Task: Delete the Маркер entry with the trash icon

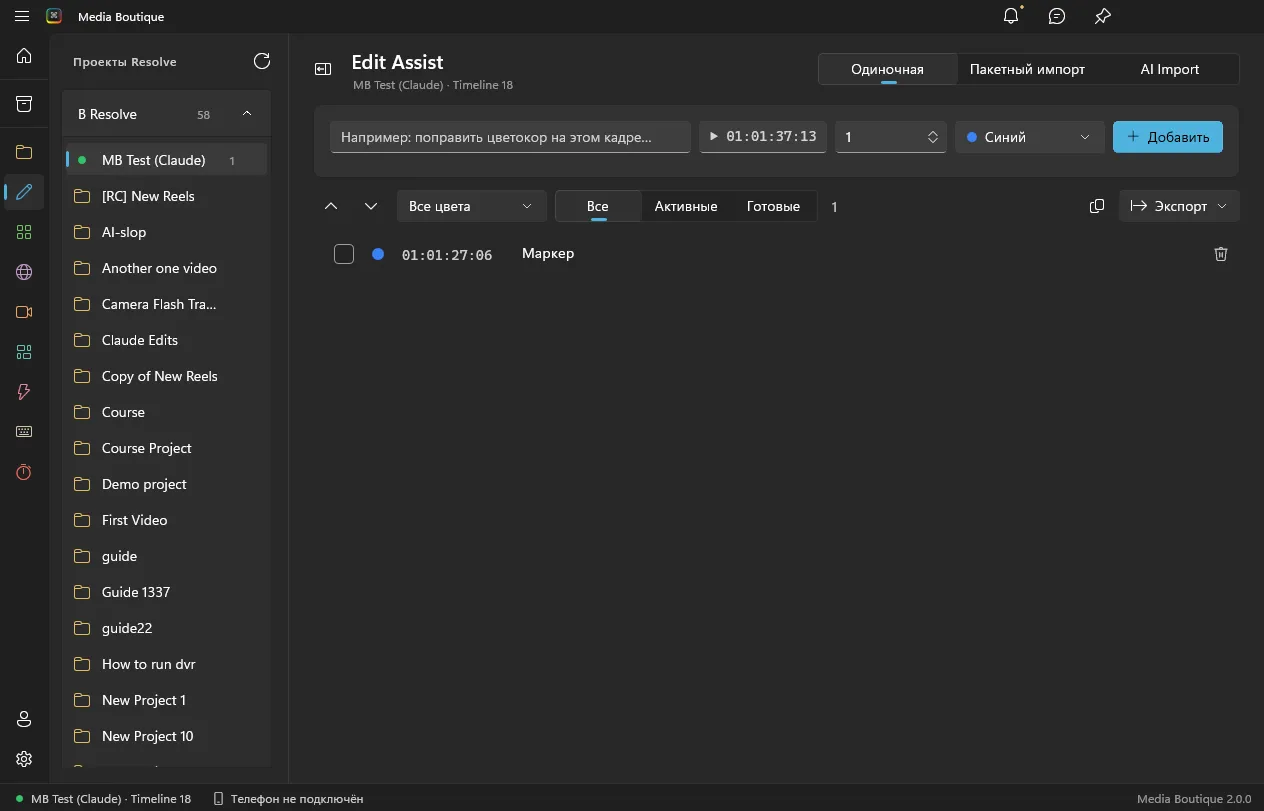Action: (1221, 254)
